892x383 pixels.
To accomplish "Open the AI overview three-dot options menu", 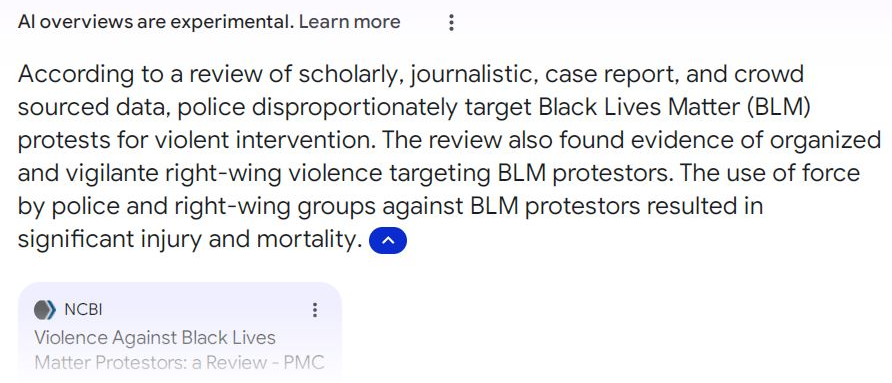I will [451, 23].
